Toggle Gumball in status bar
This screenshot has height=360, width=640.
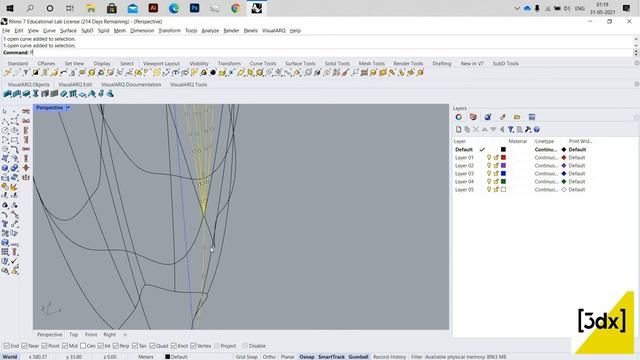[x=358, y=357]
